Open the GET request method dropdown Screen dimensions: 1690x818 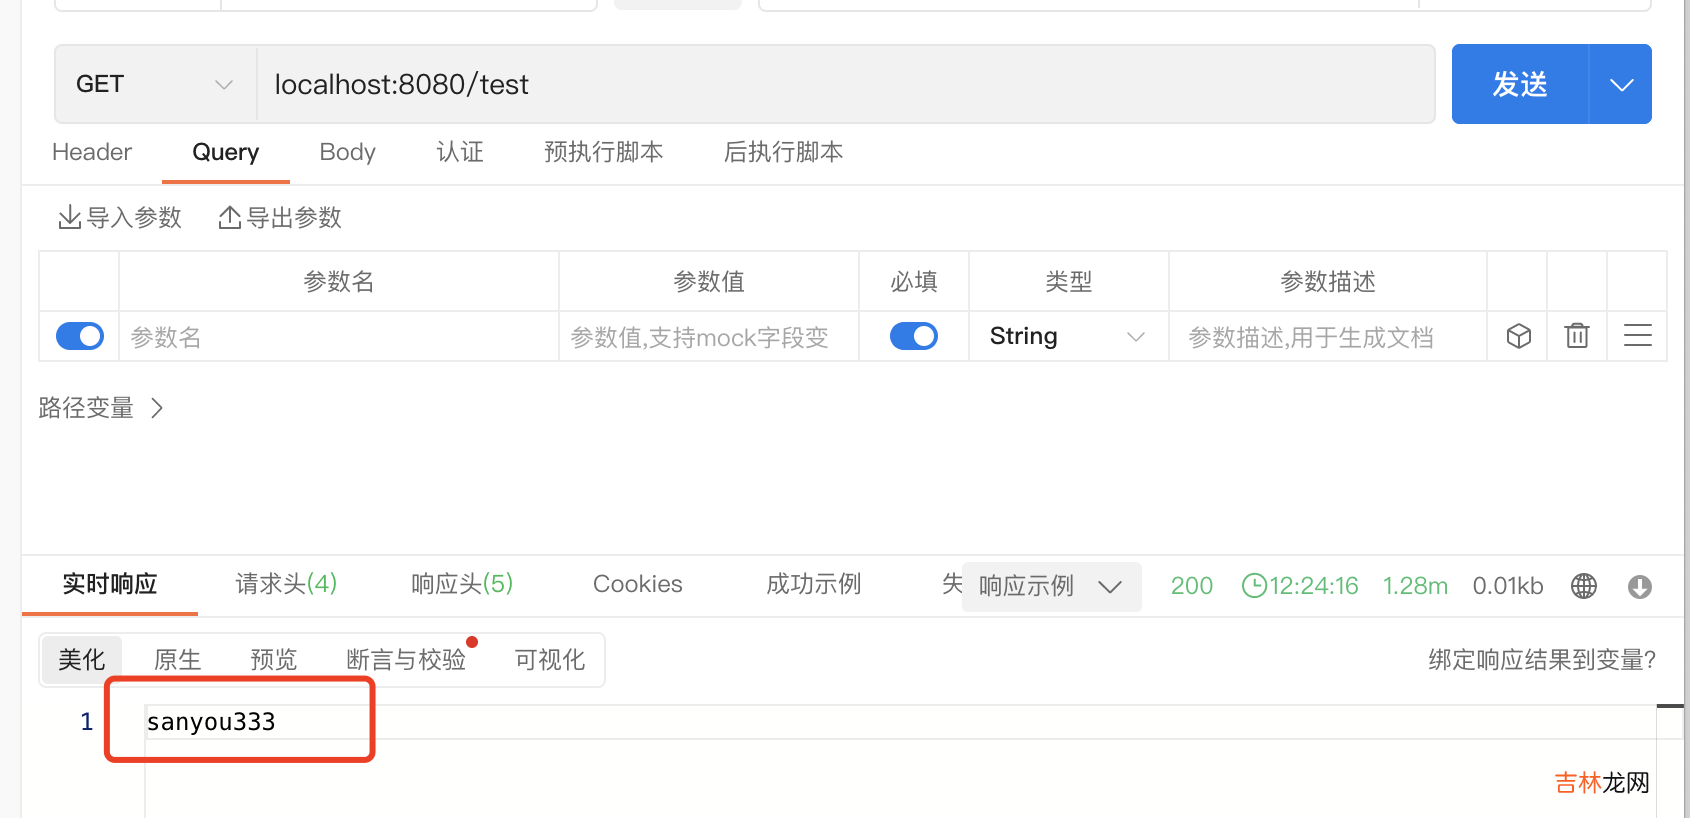coord(155,84)
